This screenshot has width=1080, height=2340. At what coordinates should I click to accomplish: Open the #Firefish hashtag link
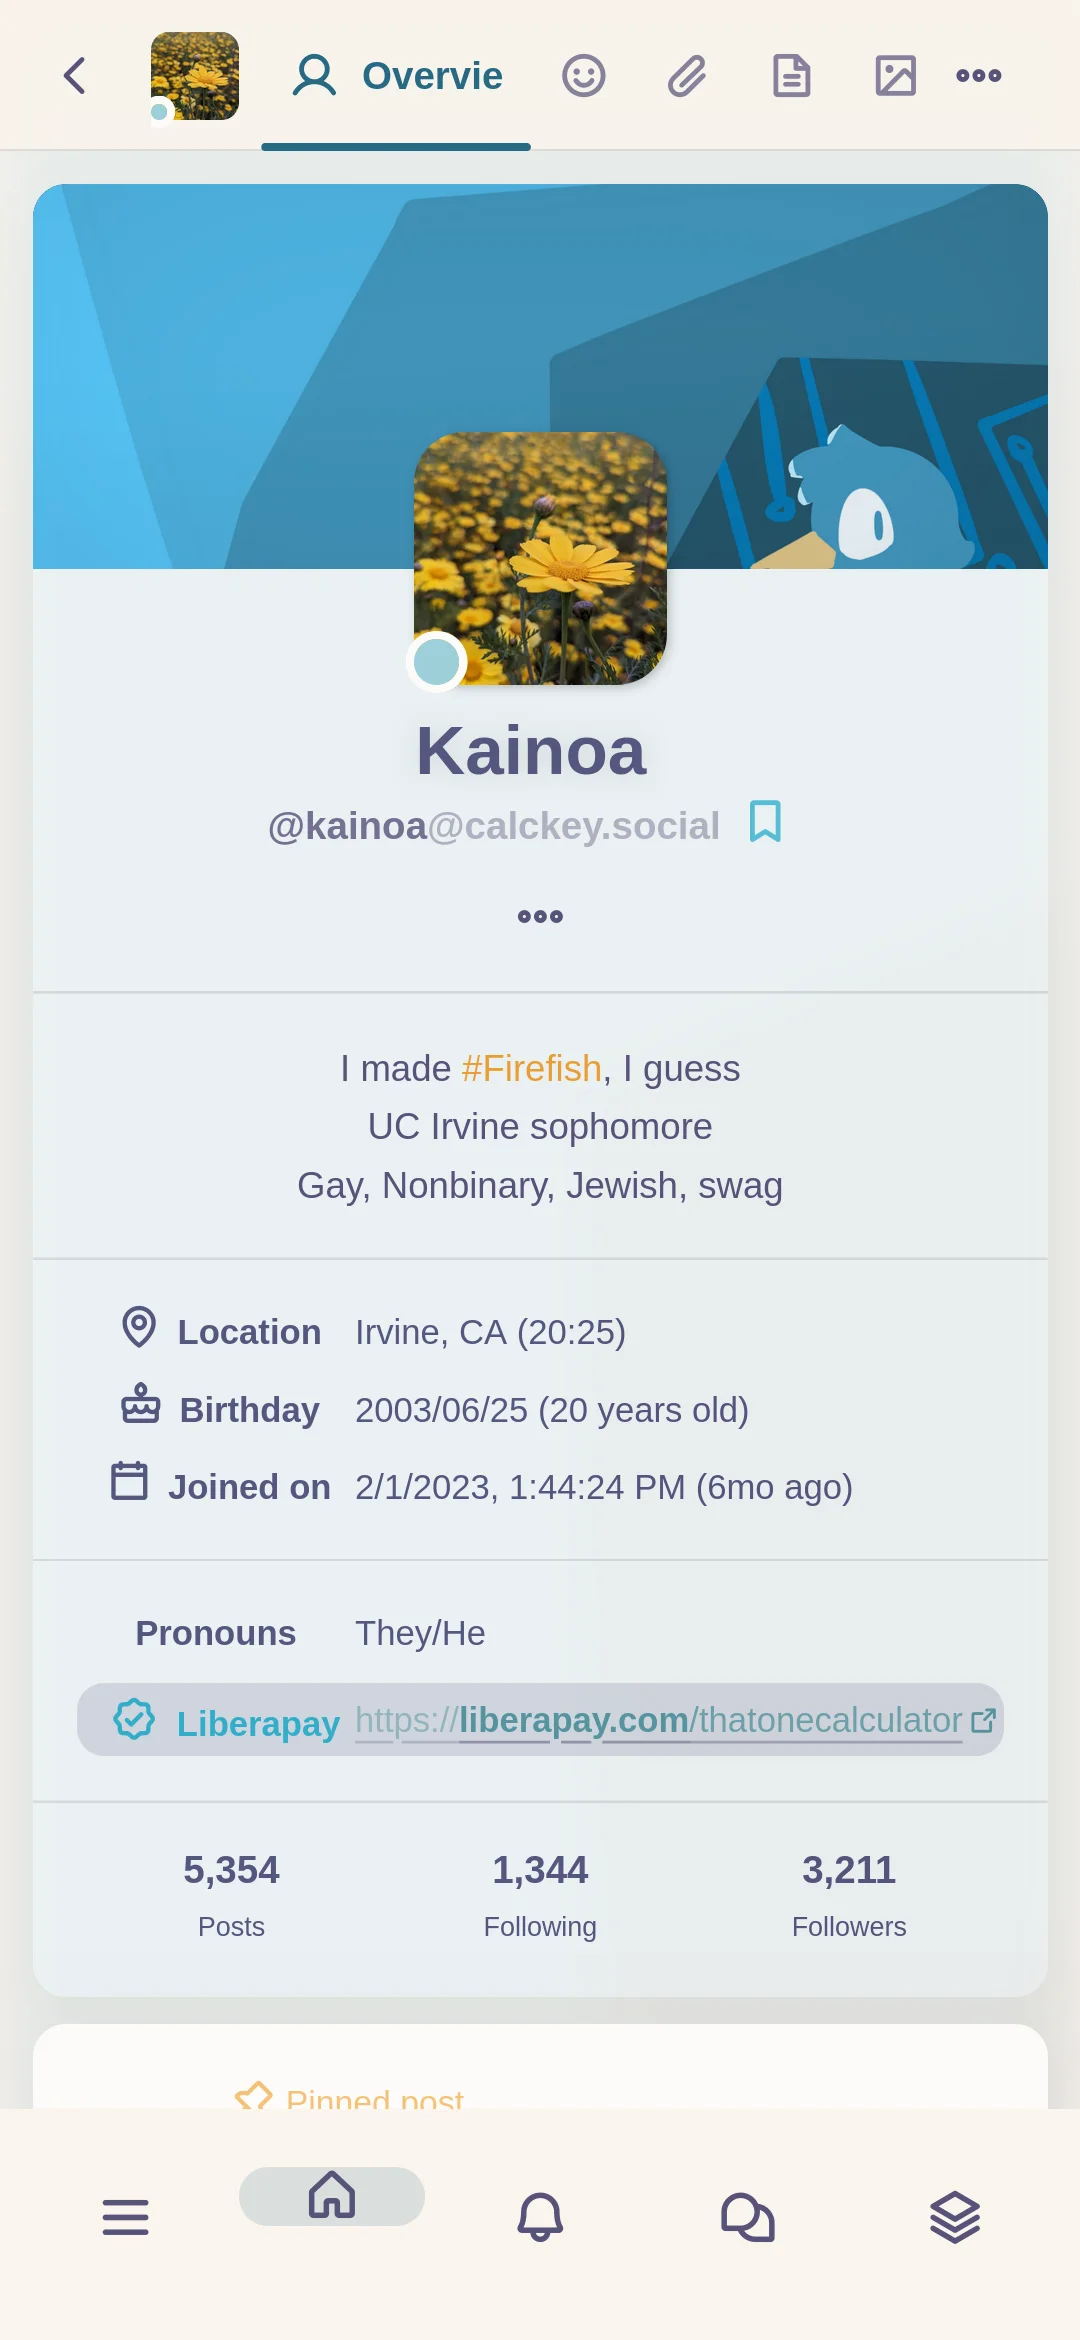coord(531,1068)
